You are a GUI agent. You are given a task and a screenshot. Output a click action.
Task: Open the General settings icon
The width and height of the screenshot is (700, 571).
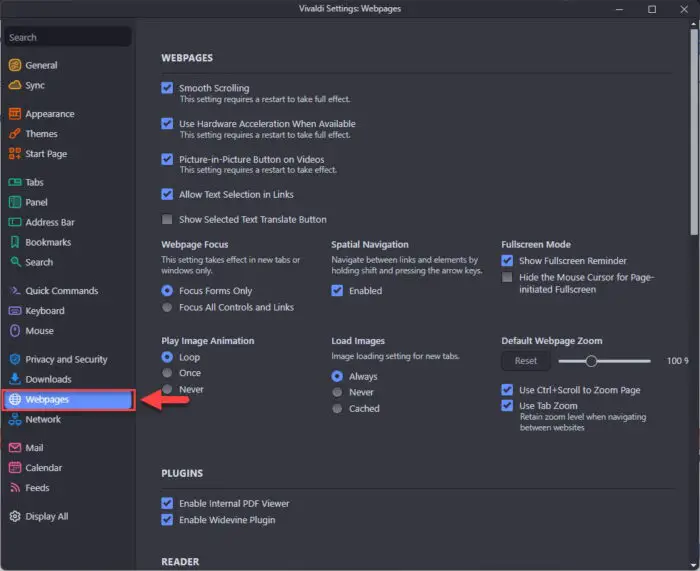15,65
